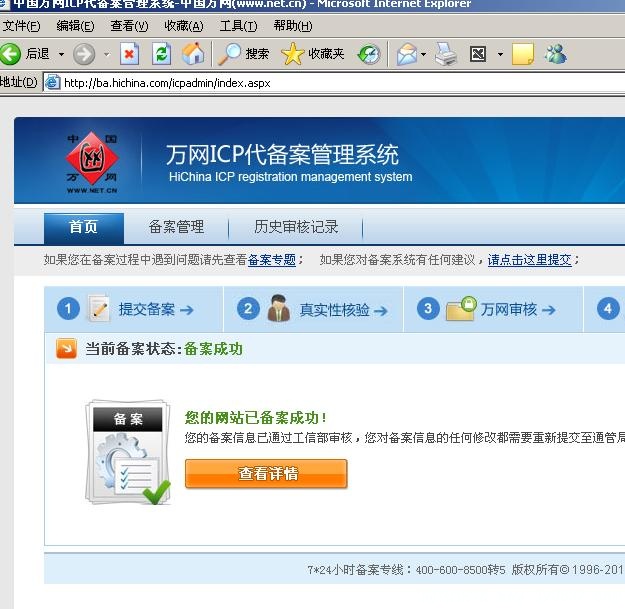Click step 3 locked folder icon
This screenshot has height=609, width=625.
[461, 308]
